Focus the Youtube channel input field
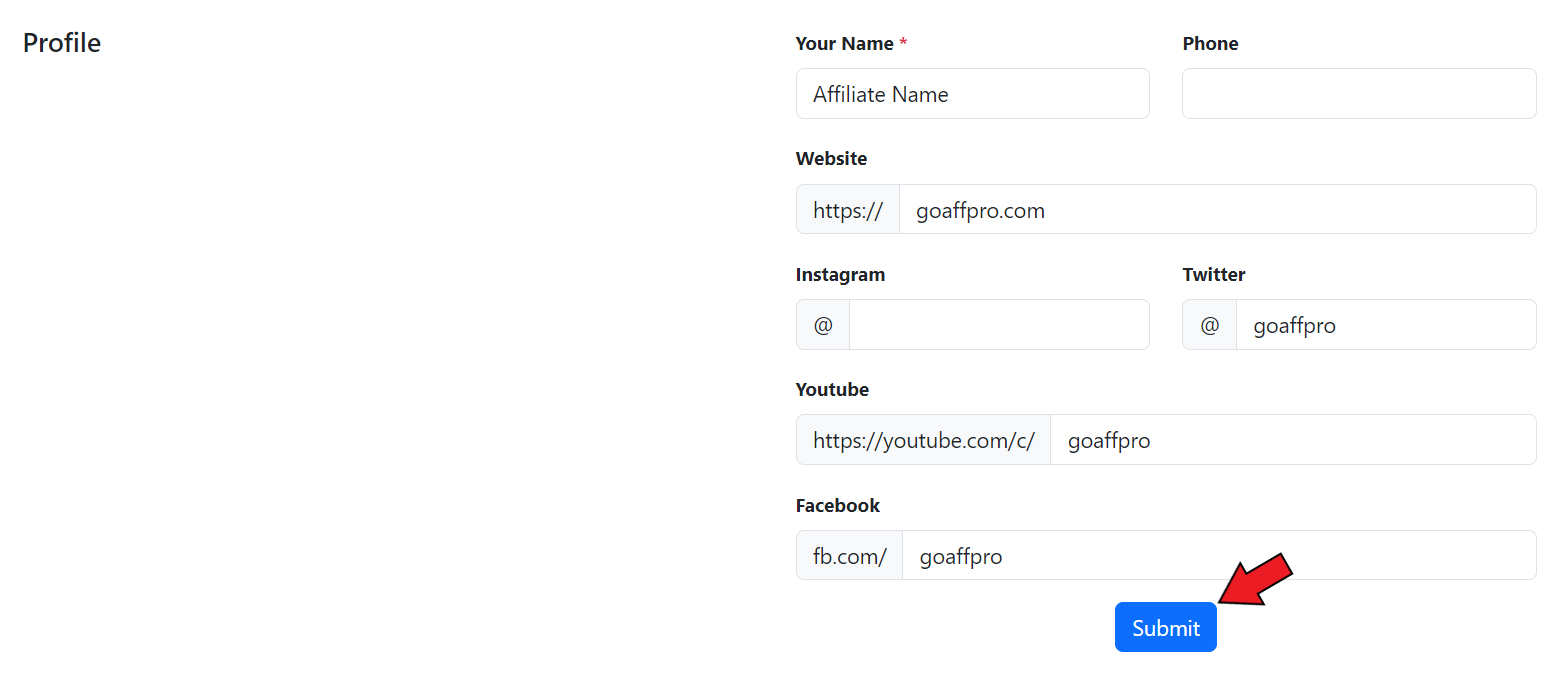The height and width of the screenshot is (676, 1561). click(1292, 440)
